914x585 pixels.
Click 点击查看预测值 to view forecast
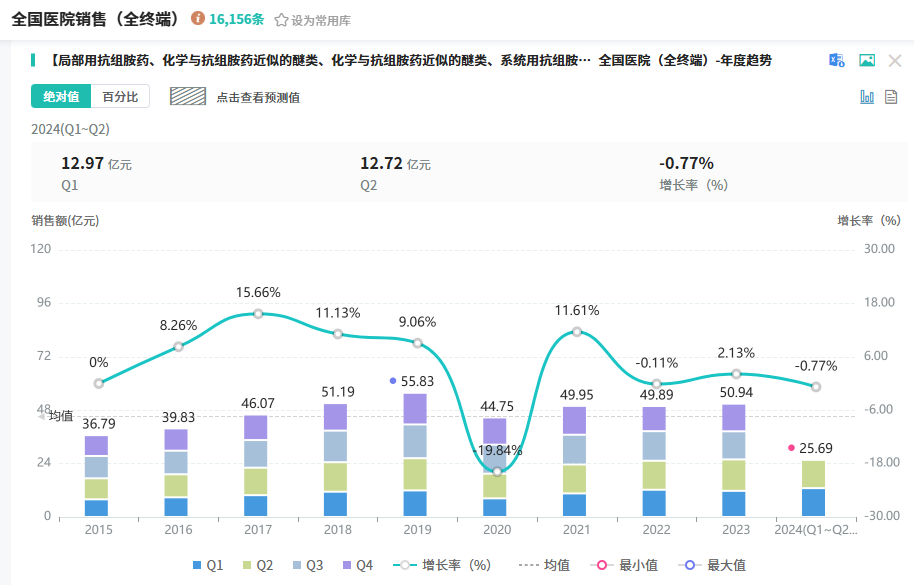point(258,97)
